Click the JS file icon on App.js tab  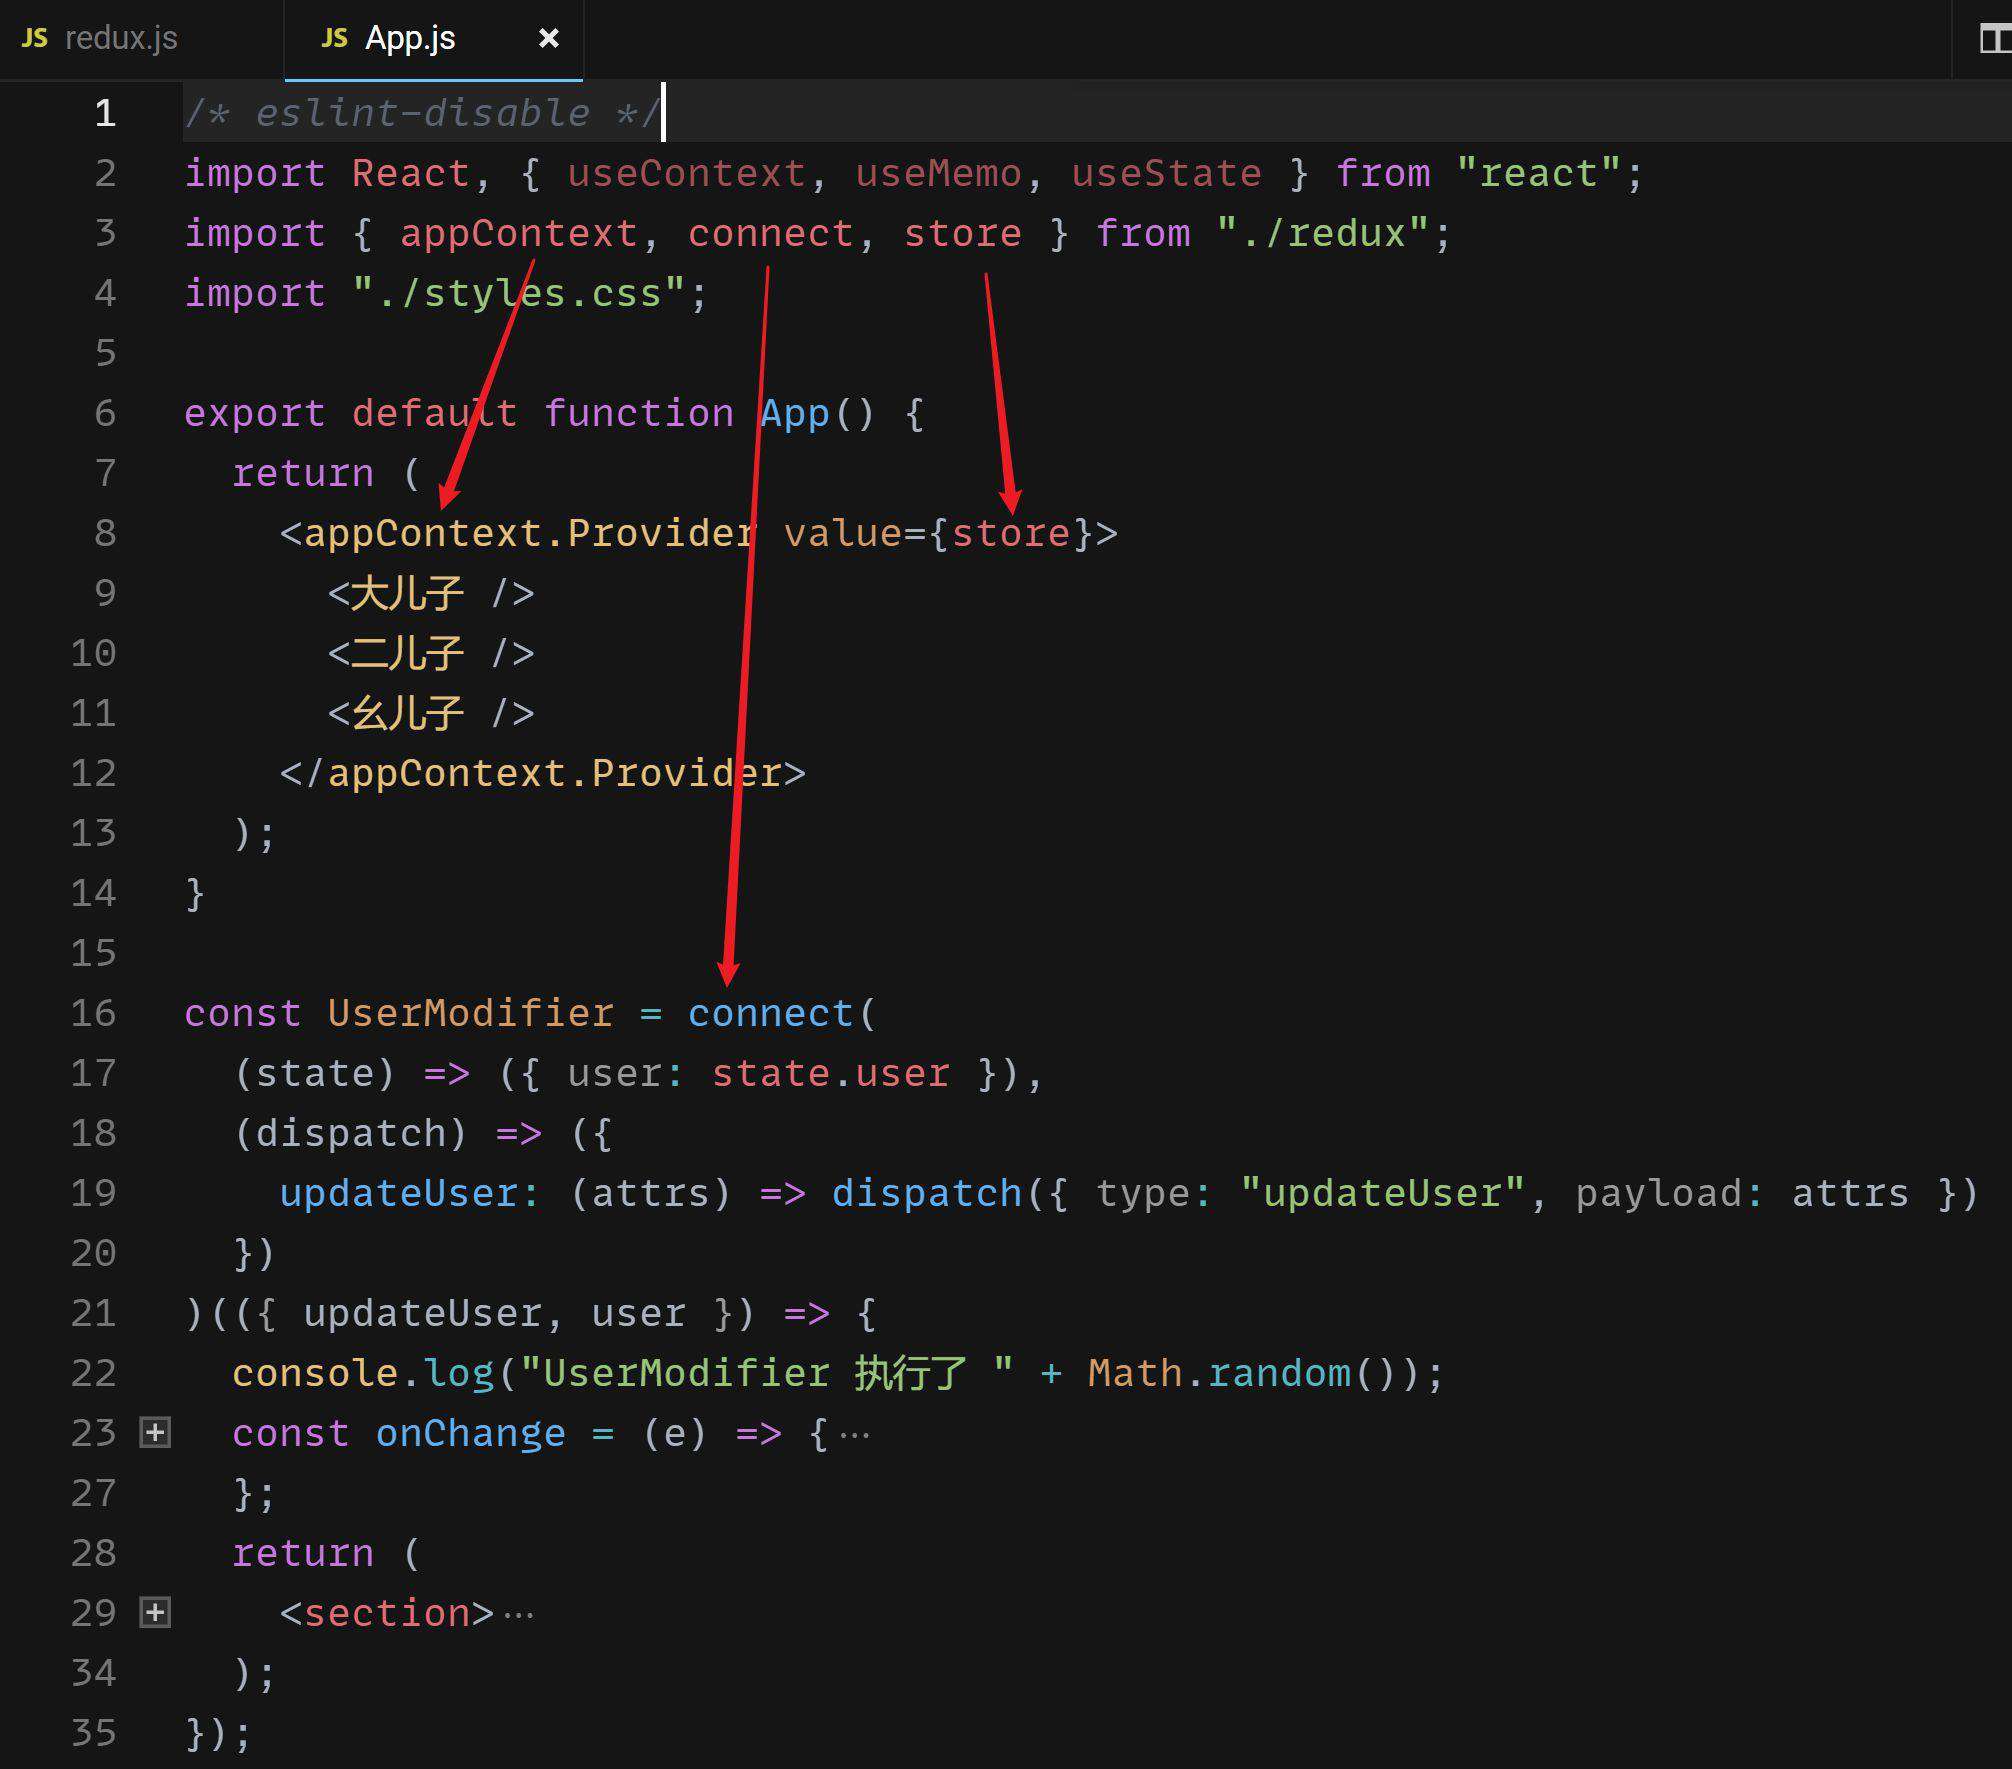click(x=335, y=38)
